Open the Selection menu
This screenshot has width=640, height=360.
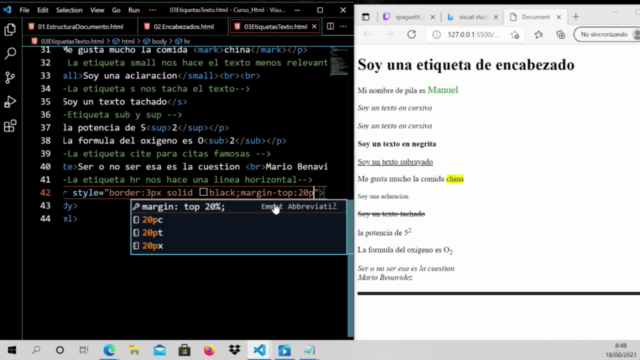69,10
